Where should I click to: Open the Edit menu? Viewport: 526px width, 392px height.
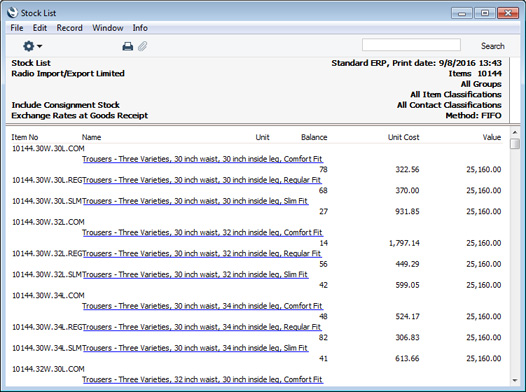click(x=40, y=28)
